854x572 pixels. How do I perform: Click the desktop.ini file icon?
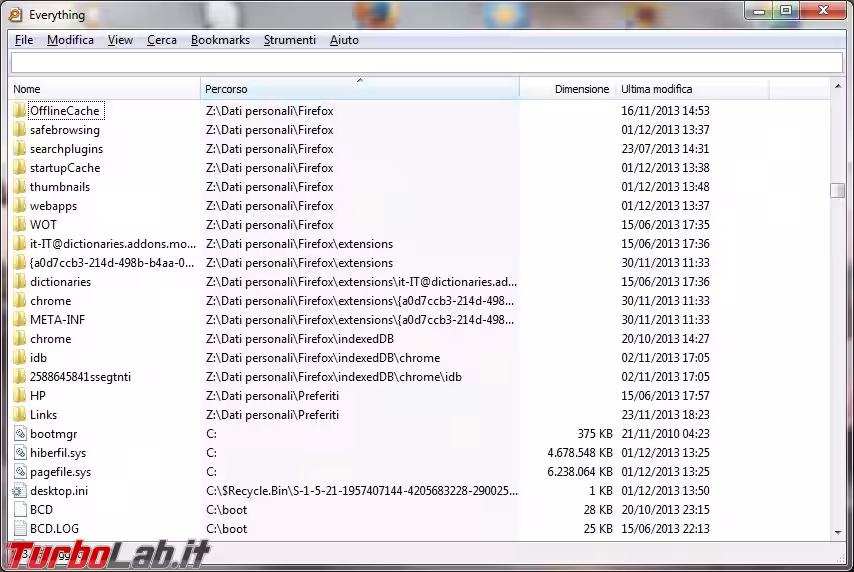20,491
